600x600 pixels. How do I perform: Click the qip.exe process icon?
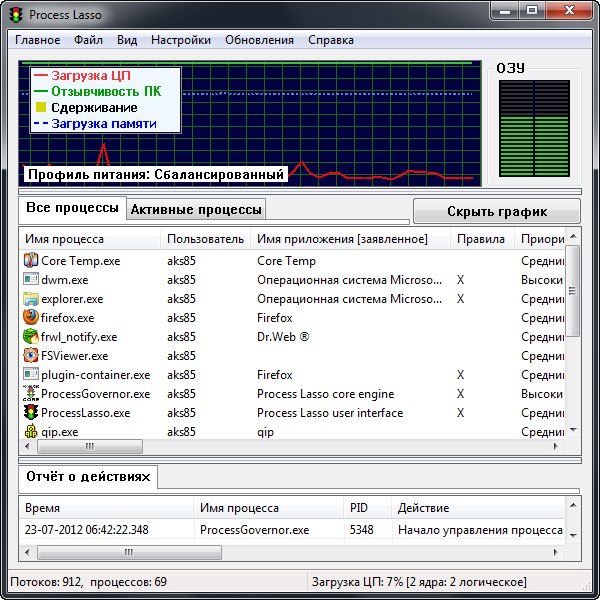tap(30, 432)
